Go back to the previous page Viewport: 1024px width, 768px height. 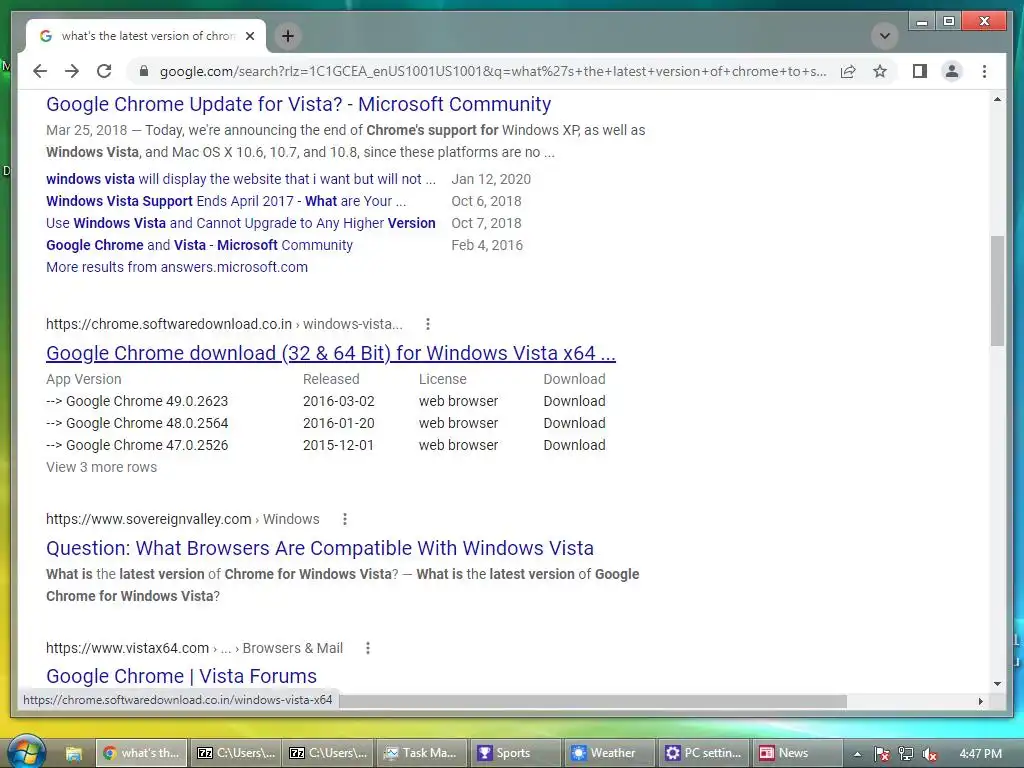pos(40,71)
